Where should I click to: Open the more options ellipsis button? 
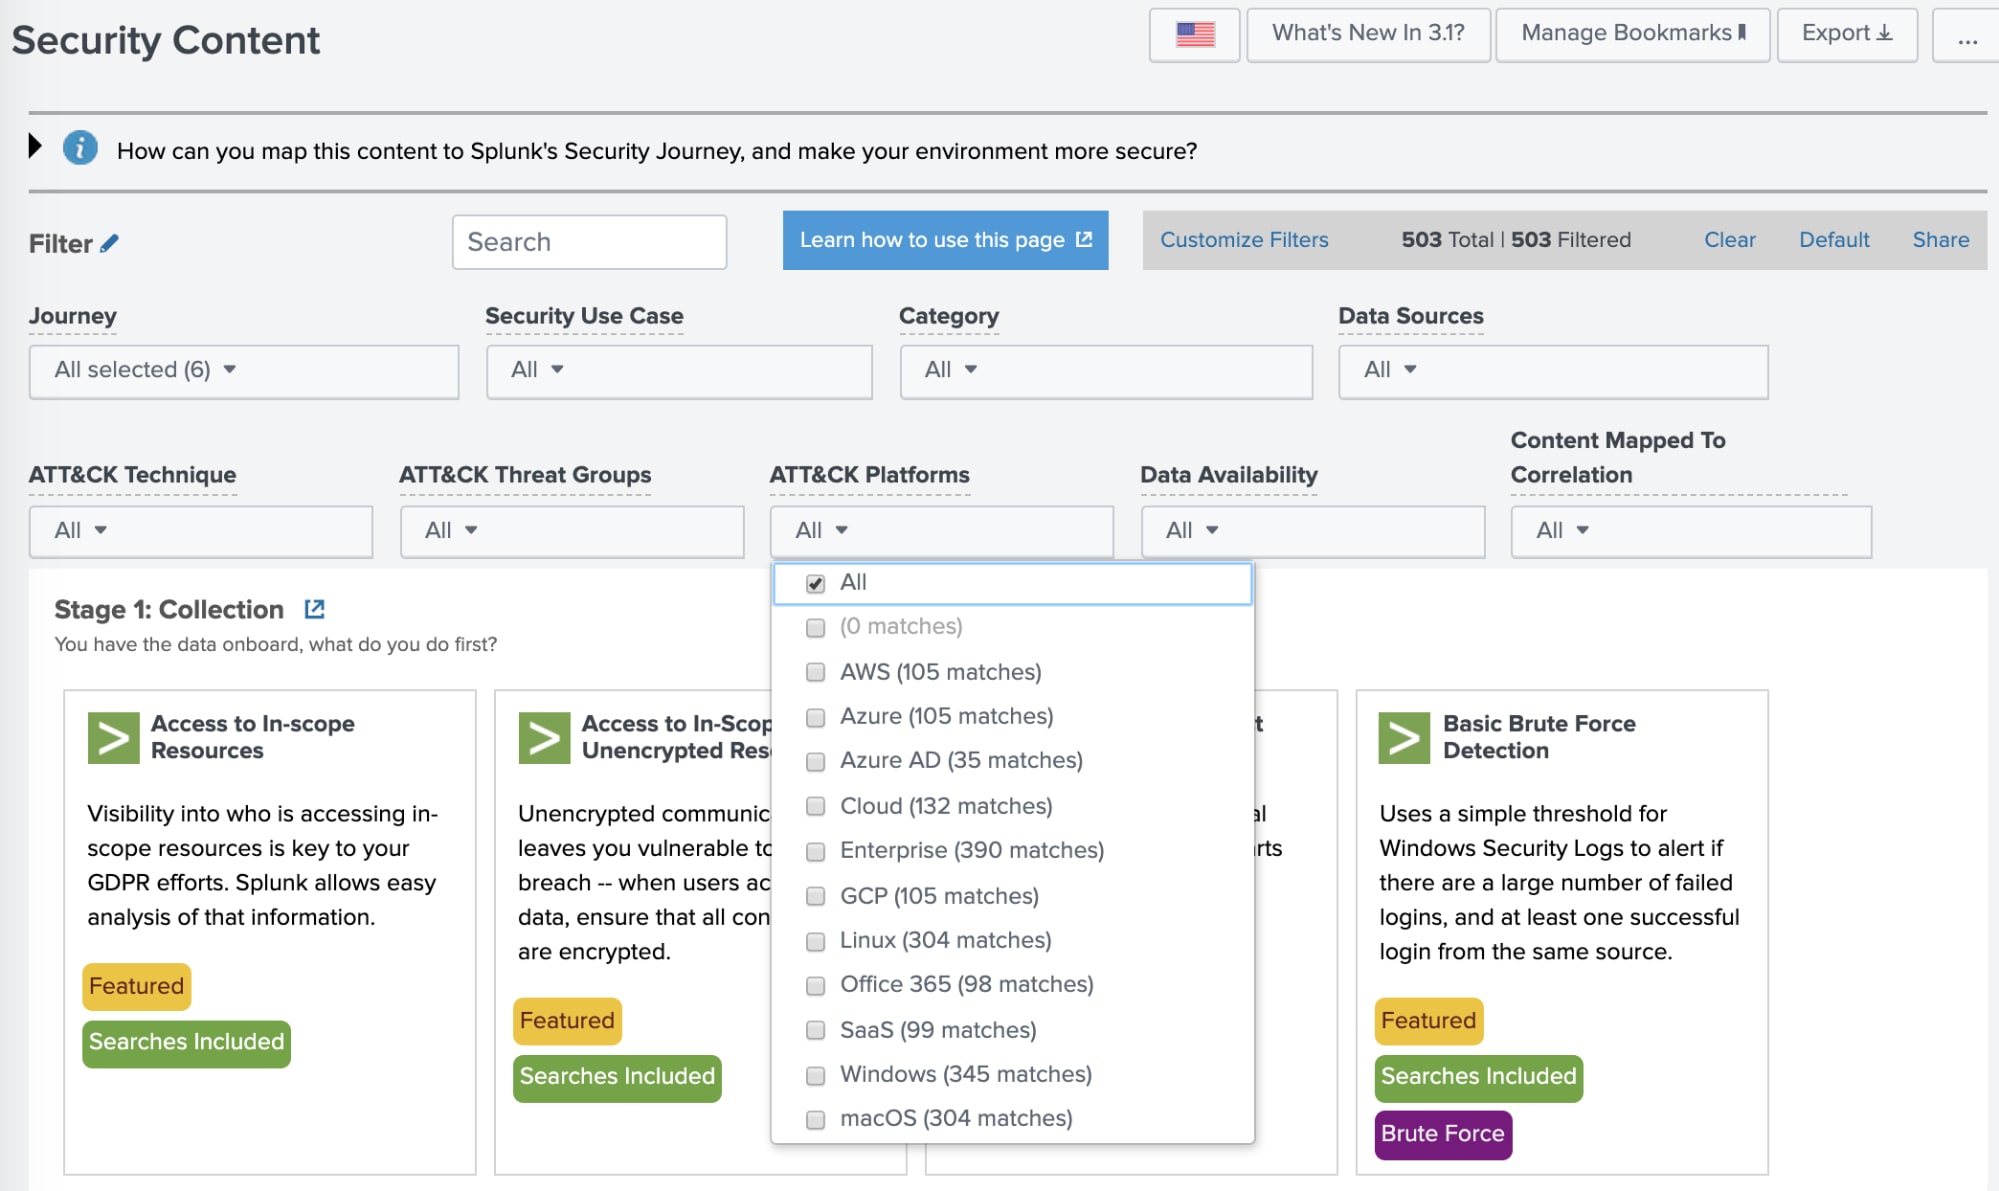(x=1967, y=35)
